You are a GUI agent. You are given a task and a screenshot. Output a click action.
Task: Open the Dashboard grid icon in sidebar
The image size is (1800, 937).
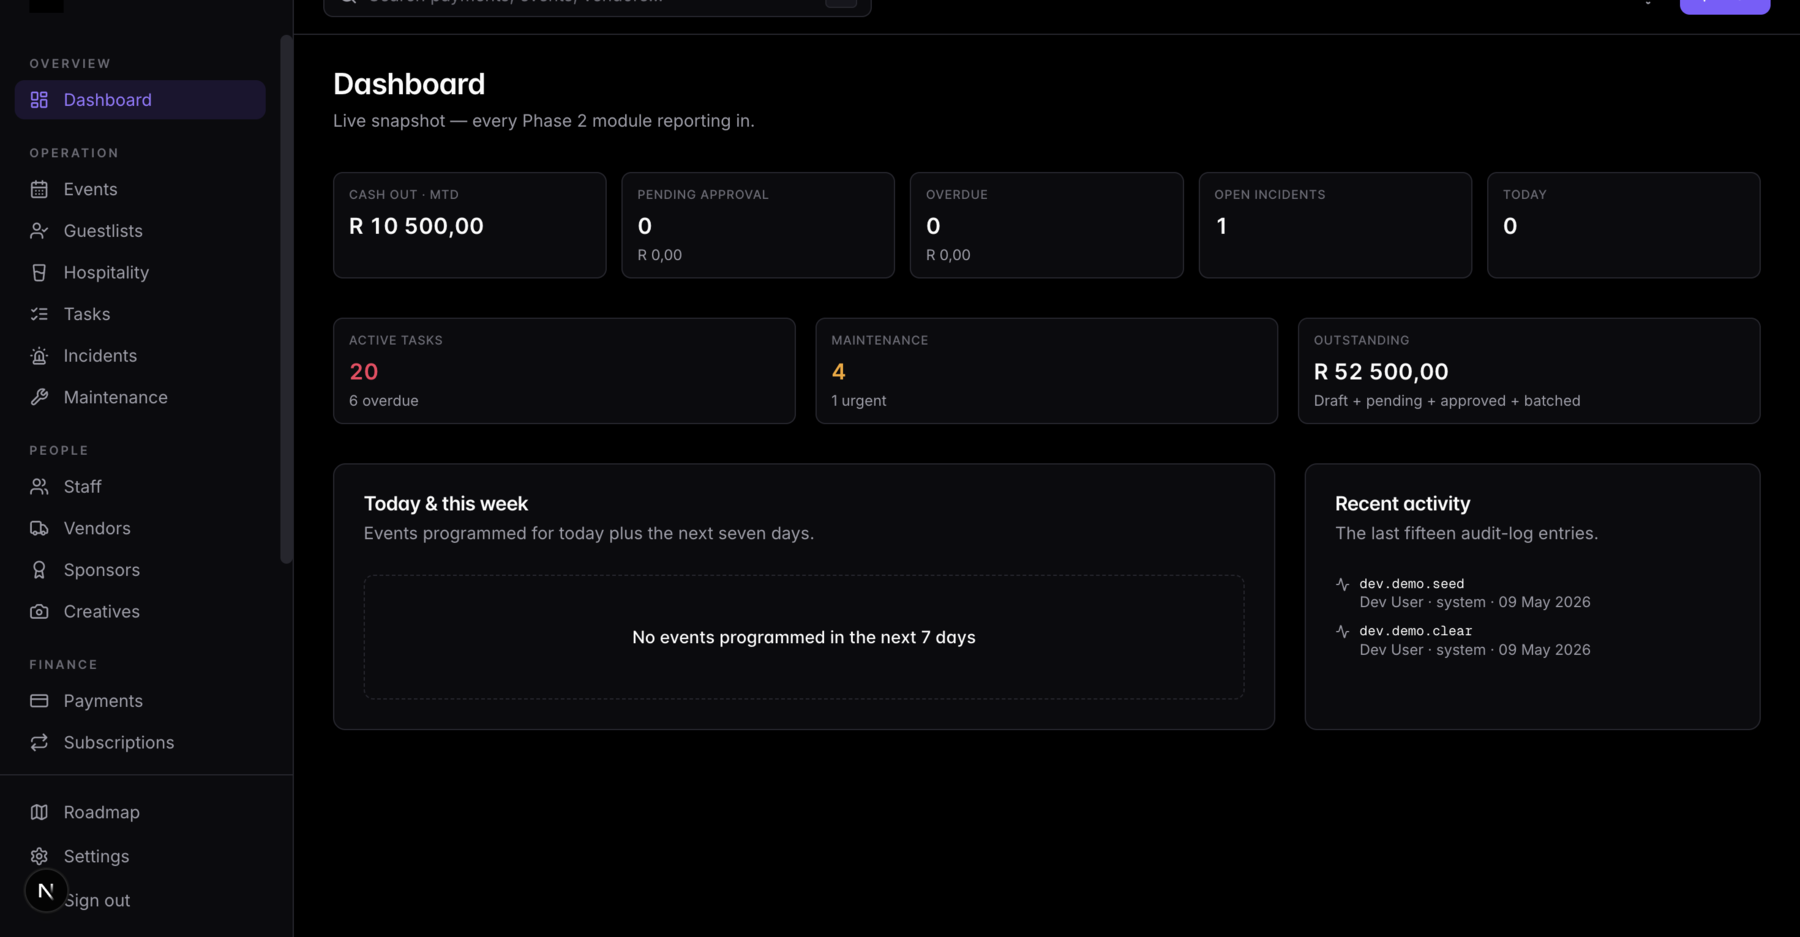coord(39,100)
